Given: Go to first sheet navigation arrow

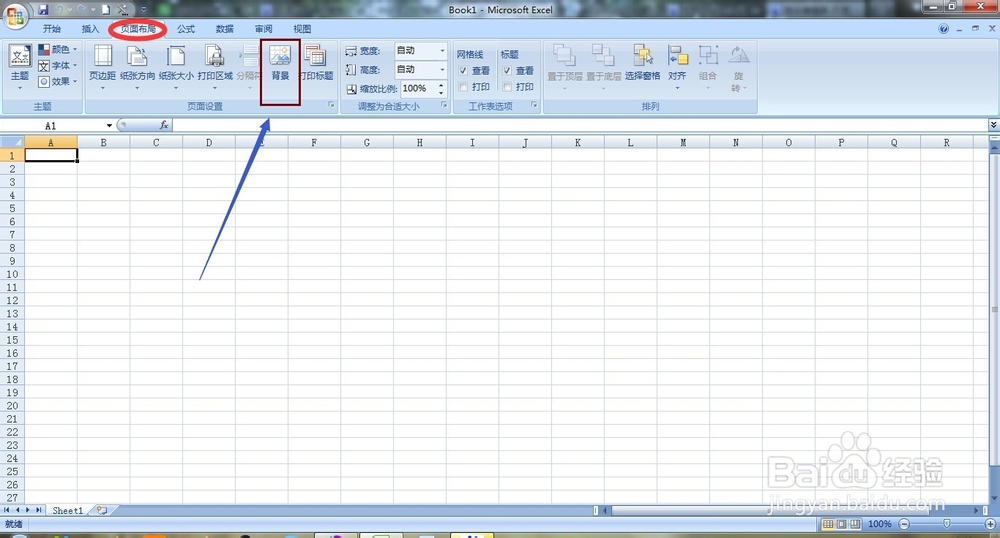Looking at the screenshot, I should pyautogui.click(x=6, y=511).
